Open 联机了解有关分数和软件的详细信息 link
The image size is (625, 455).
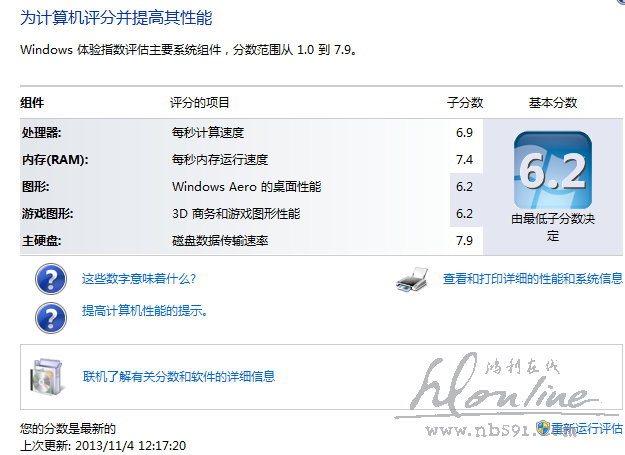pyautogui.click(x=179, y=376)
